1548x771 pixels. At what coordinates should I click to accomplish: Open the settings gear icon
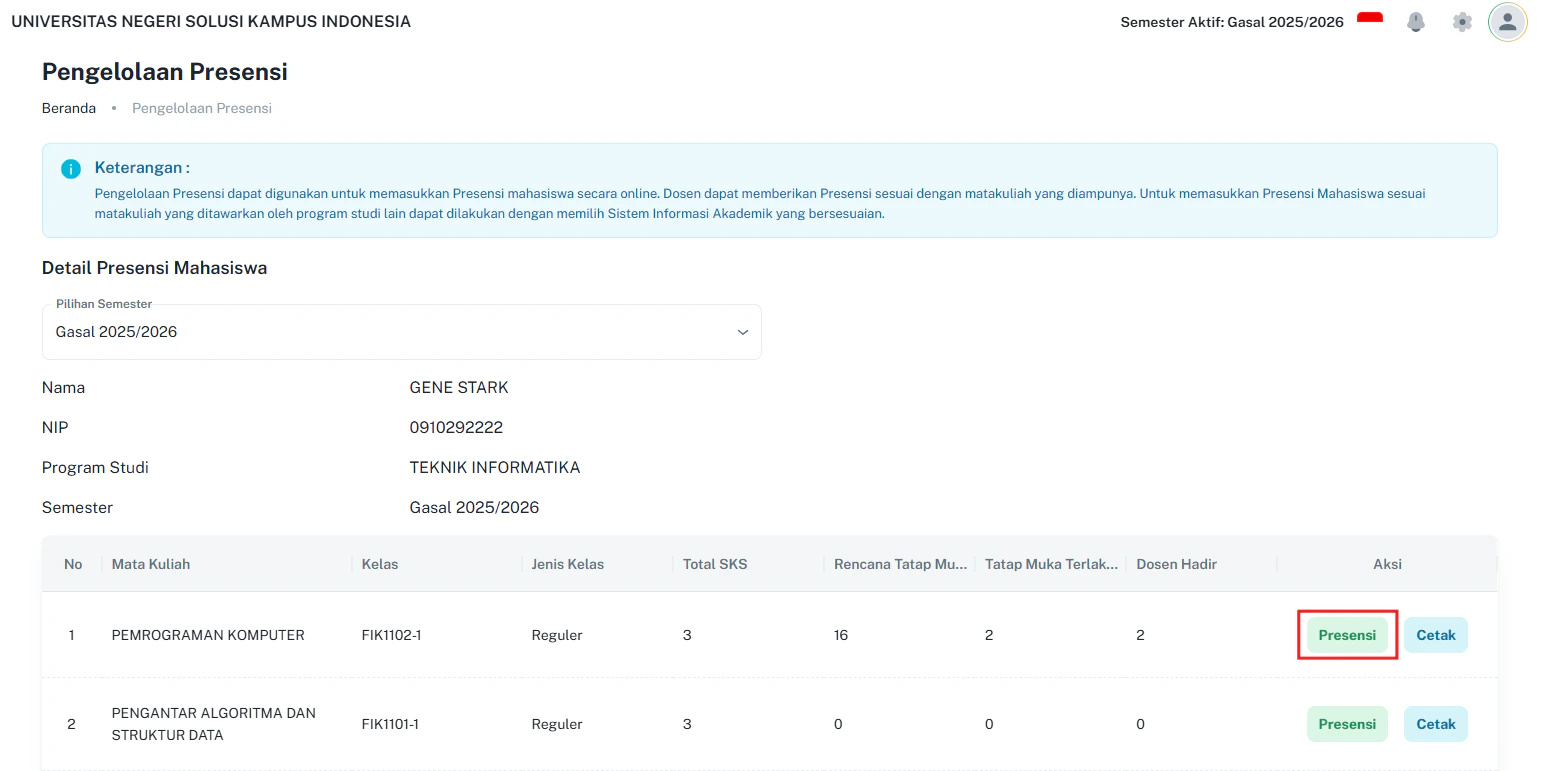tap(1462, 22)
